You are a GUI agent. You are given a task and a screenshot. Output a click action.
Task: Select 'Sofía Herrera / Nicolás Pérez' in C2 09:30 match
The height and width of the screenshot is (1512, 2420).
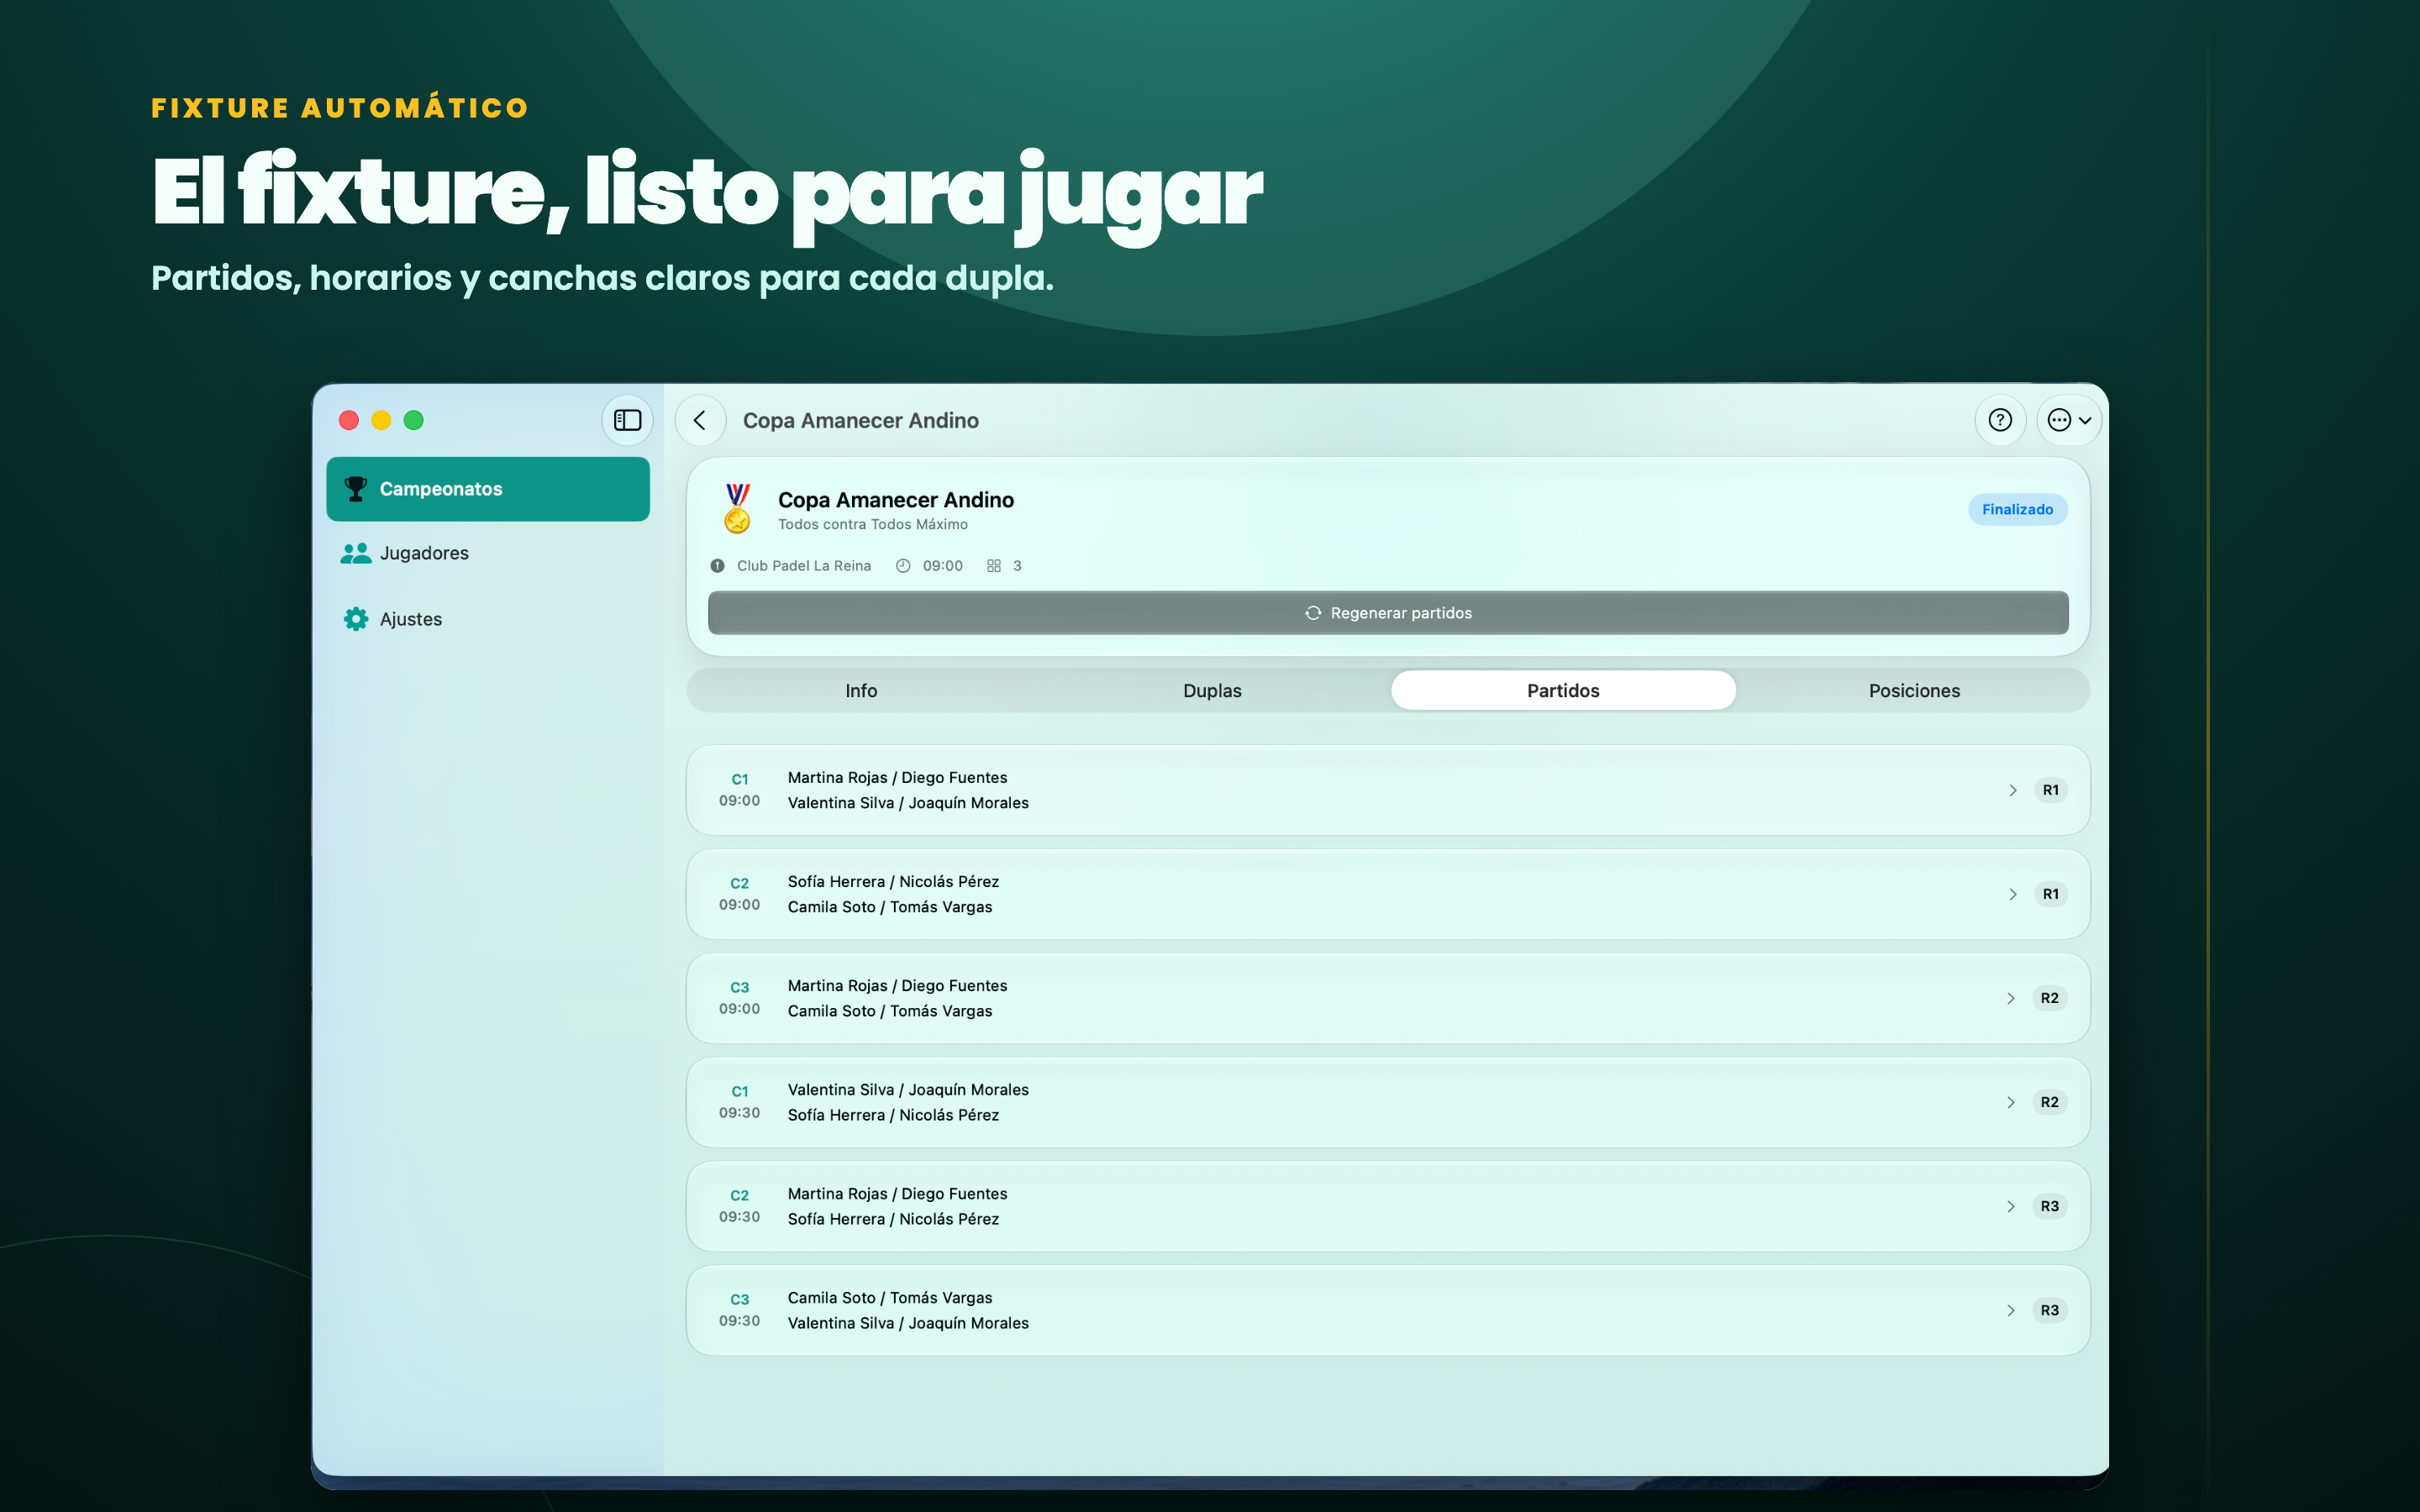pyautogui.click(x=893, y=1219)
